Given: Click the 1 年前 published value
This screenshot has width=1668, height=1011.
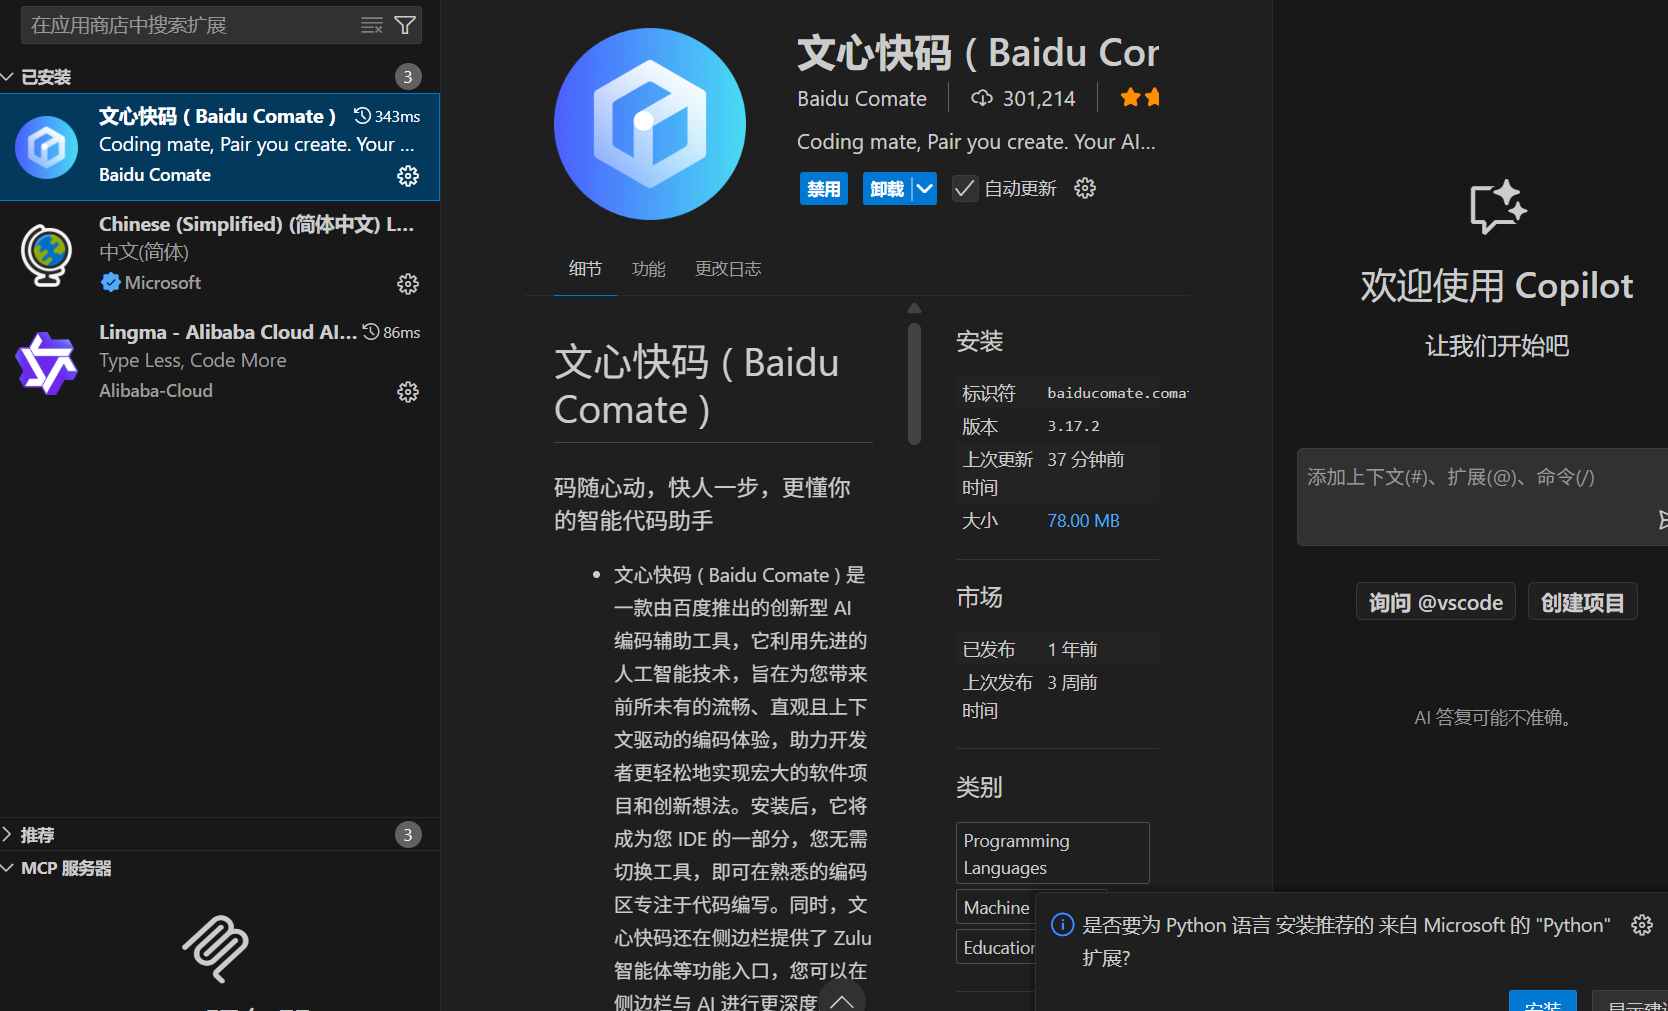Looking at the screenshot, I should pyautogui.click(x=1072, y=649).
